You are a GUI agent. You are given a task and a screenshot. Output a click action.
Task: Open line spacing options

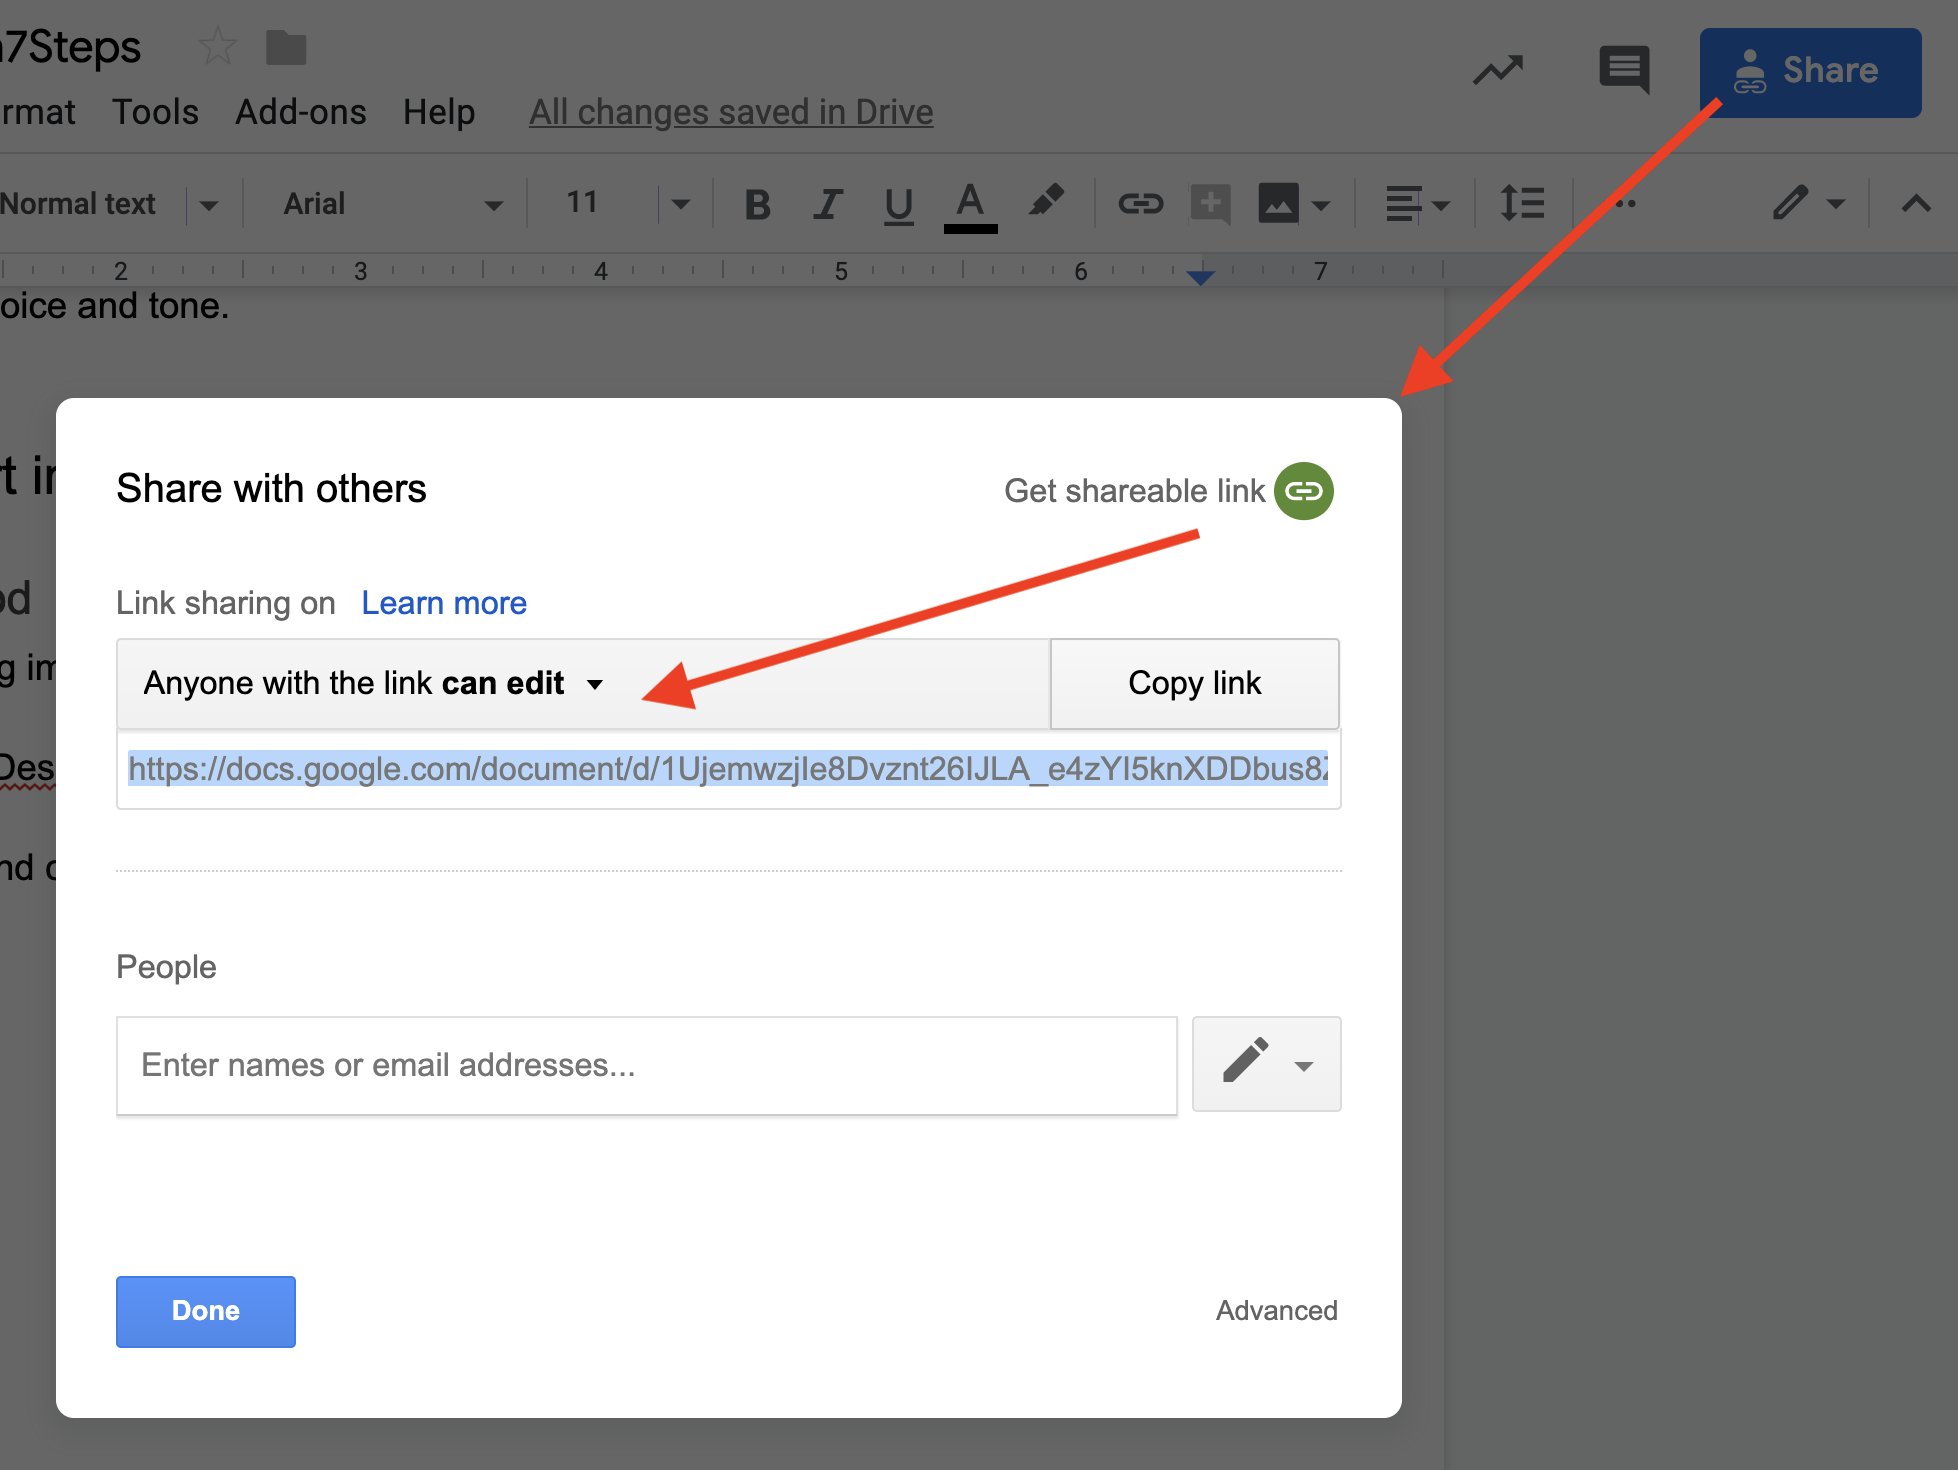1522,204
